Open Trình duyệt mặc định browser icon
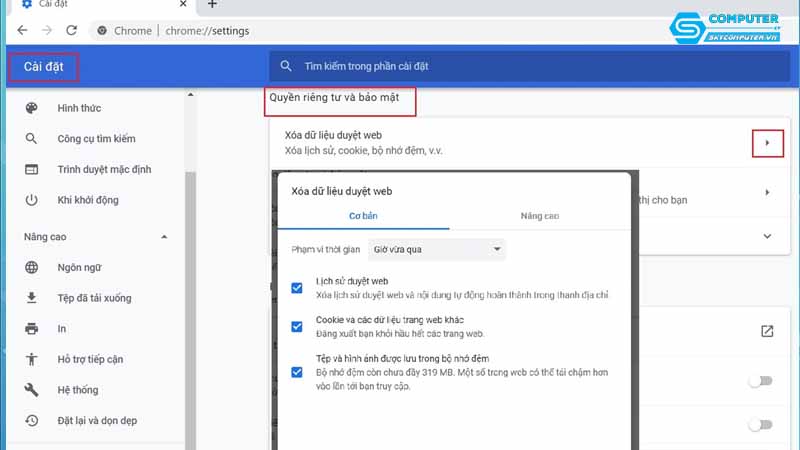 pos(31,169)
